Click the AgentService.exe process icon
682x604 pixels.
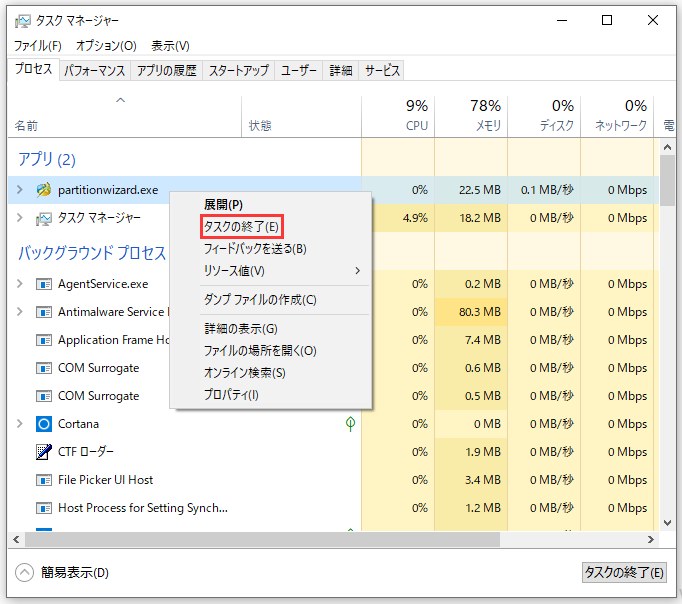coord(43,284)
